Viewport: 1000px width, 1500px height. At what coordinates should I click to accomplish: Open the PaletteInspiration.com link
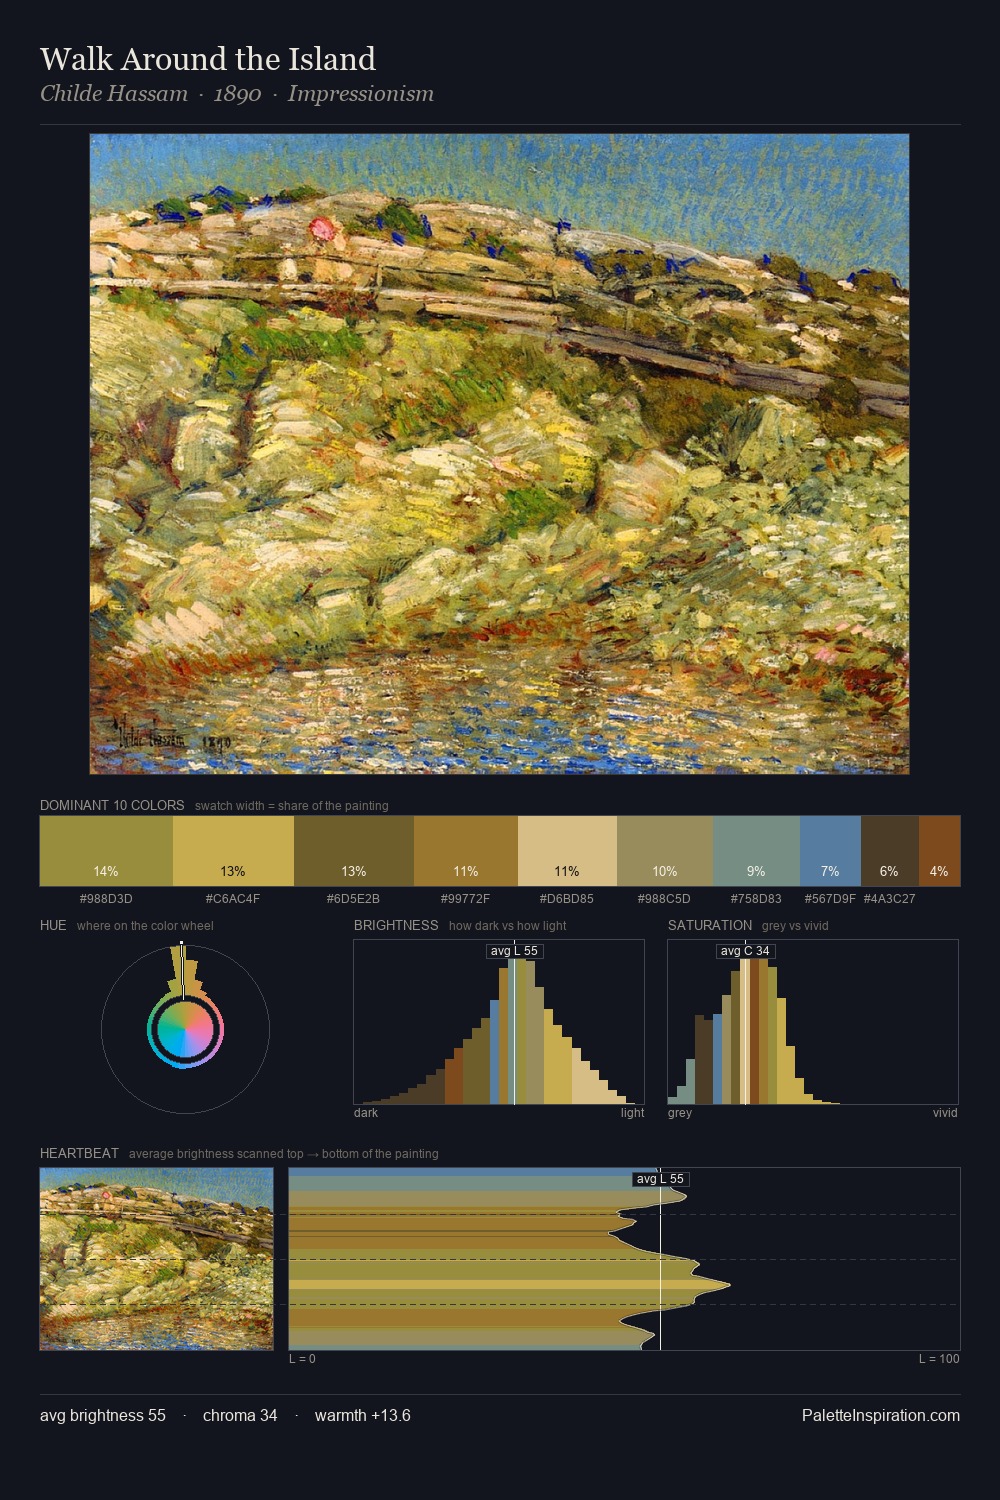point(881,1415)
